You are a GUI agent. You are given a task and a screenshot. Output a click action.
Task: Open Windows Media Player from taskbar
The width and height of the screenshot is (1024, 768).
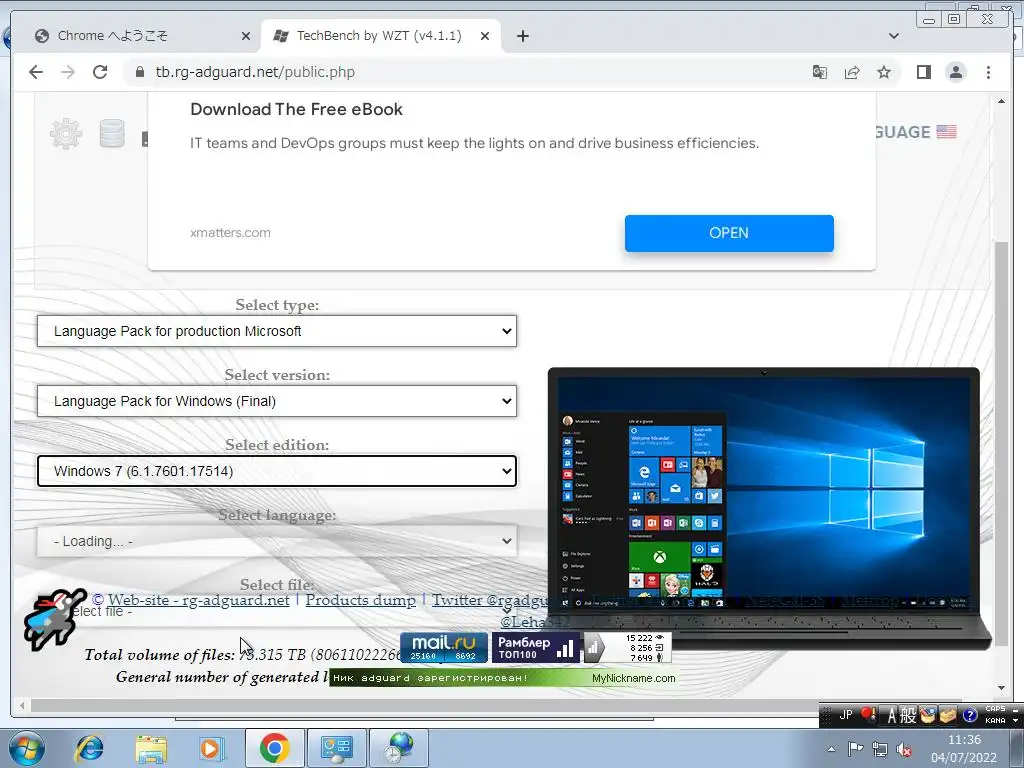click(x=212, y=748)
